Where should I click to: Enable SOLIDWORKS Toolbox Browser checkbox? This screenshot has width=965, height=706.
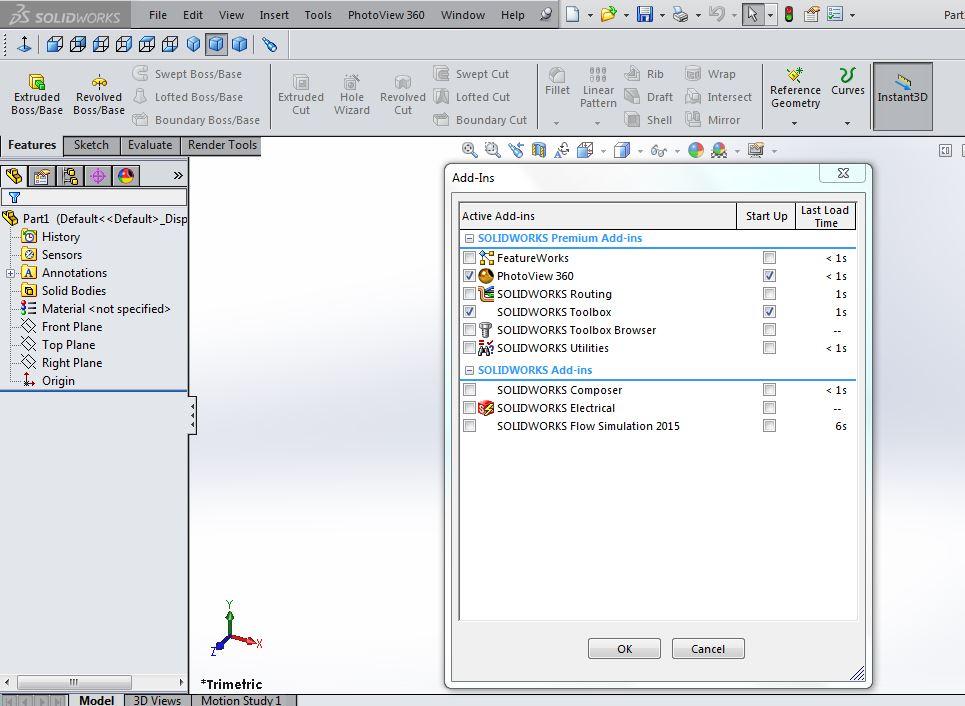[470, 329]
